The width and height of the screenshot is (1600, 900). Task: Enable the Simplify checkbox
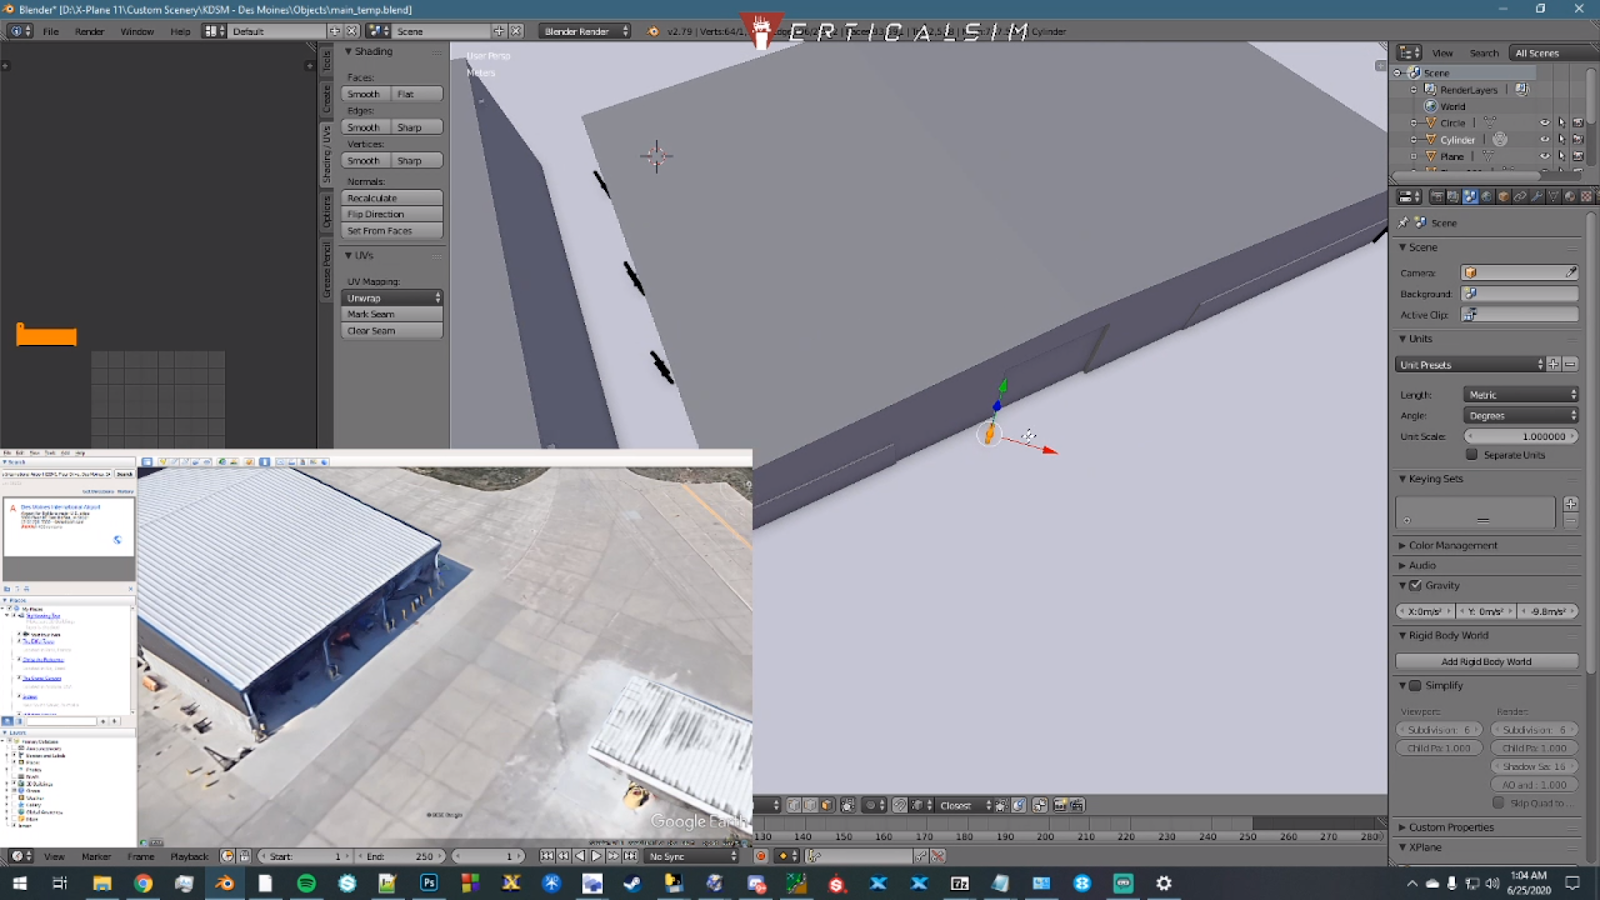pyautogui.click(x=1415, y=686)
